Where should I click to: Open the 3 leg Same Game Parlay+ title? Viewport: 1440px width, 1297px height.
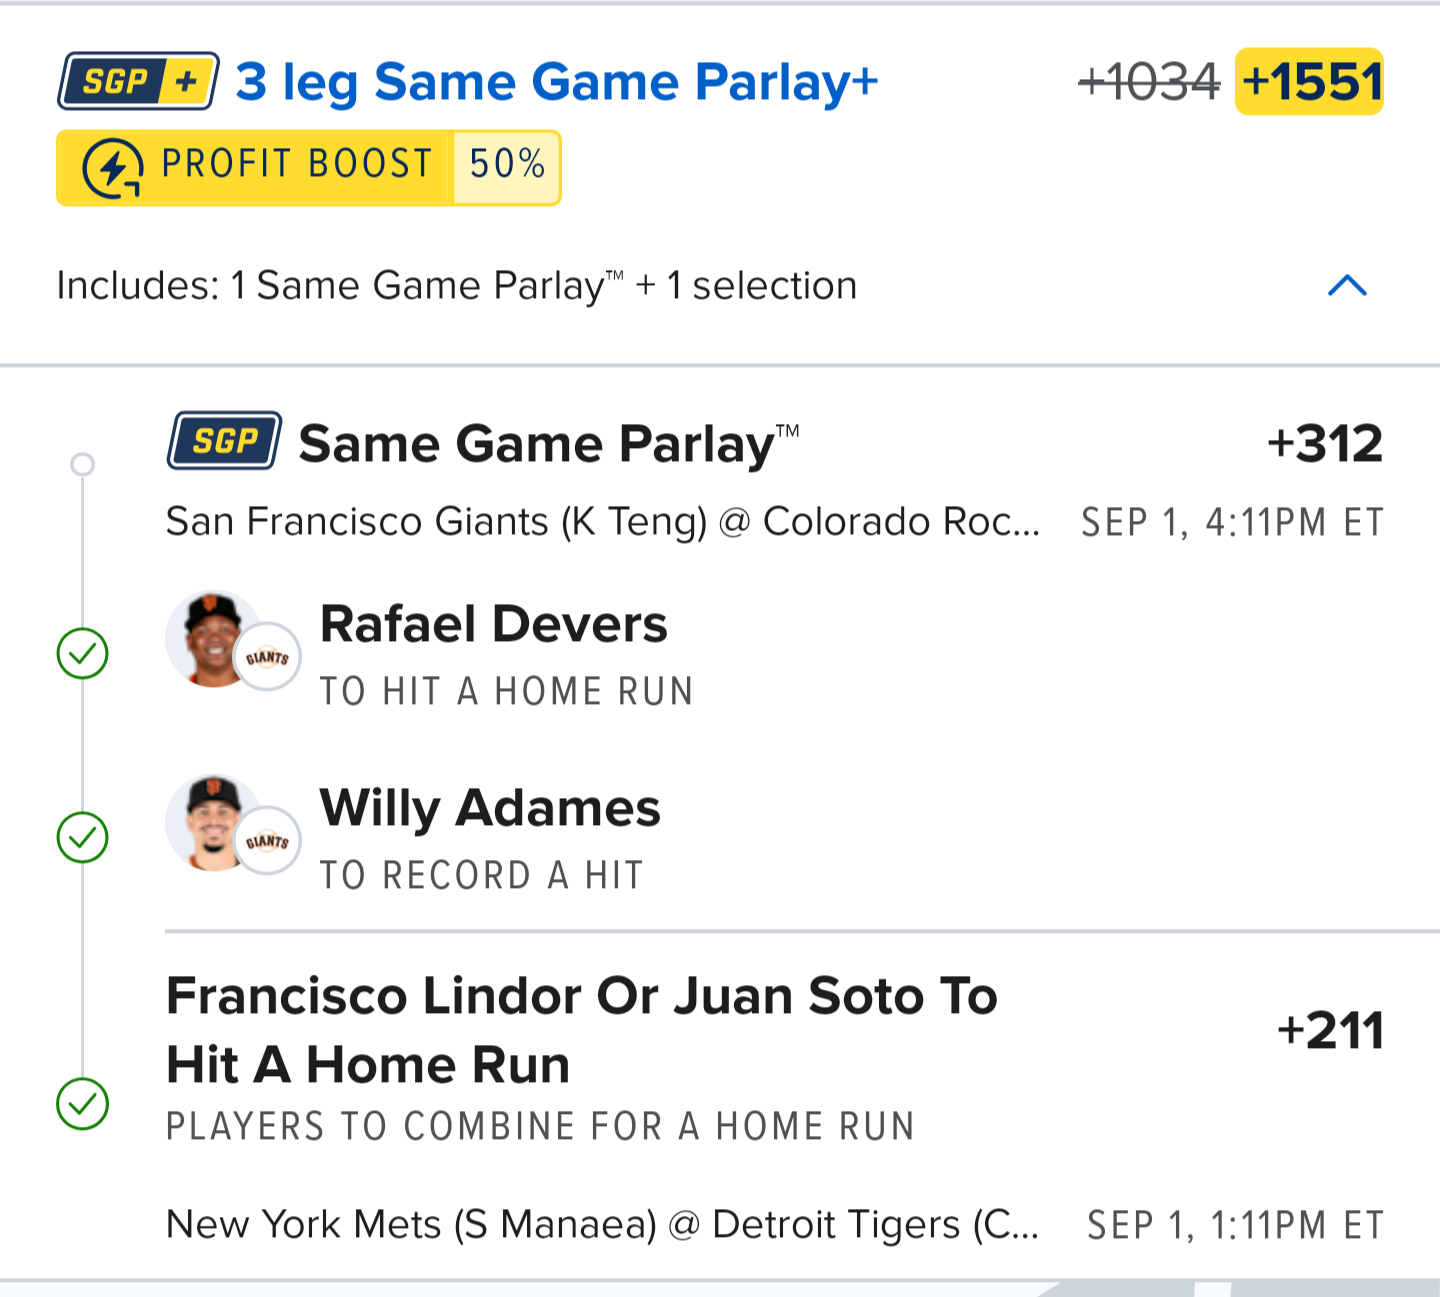(556, 82)
